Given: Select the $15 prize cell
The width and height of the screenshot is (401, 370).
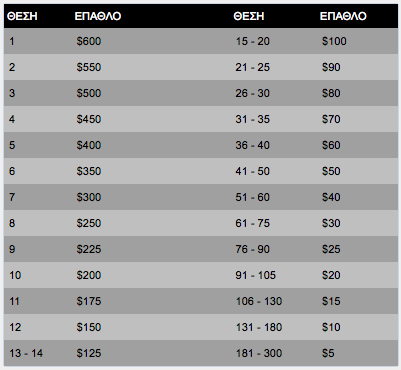Looking at the screenshot, I should pyautogui.click(x=331, y=301).
